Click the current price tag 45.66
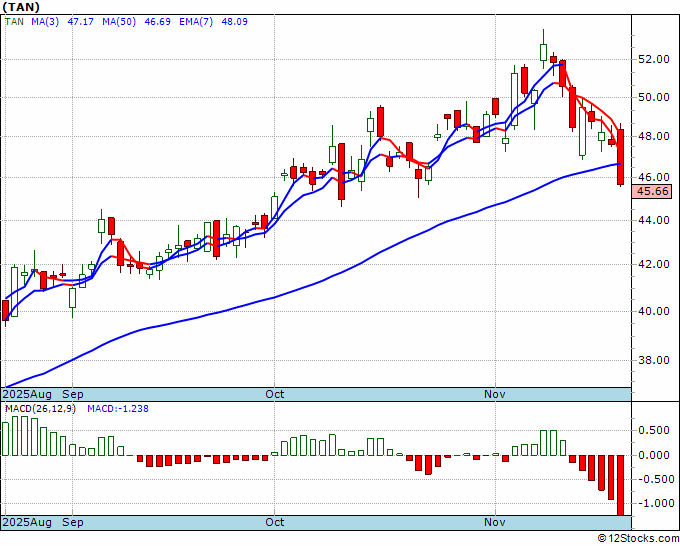 652,191
